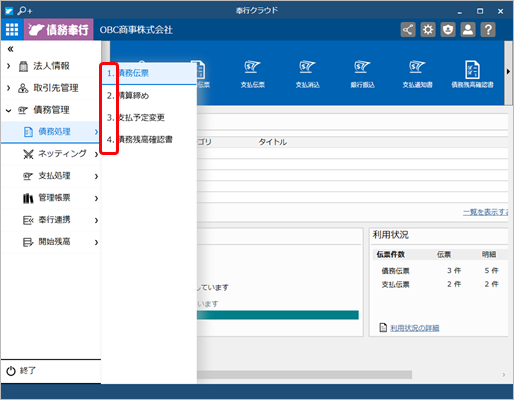Expand the 取引先管理 tree item
The image size is (514, 400).
pyautogui.click(x=9, y=88)
